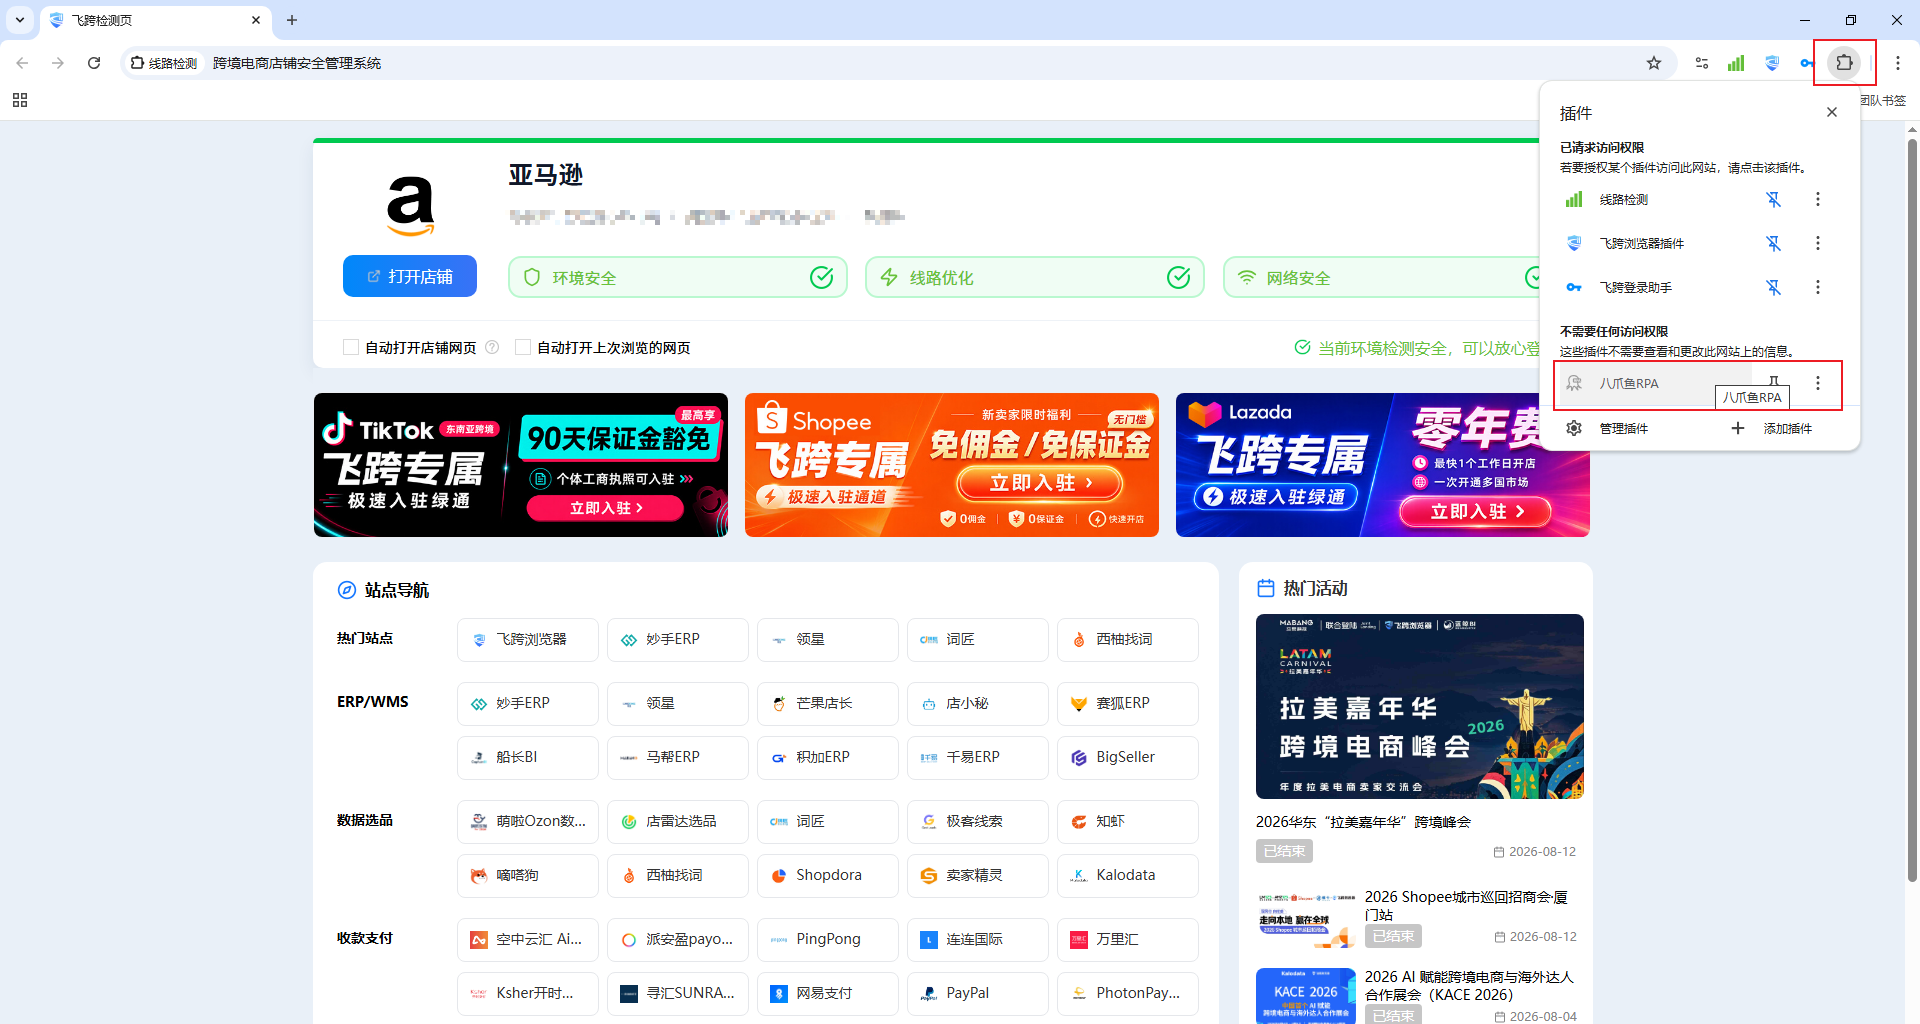Viewport: 1920px width, 1024px height.
Task: Open the PayPal payment link
Action: pyautogui.click(x=978, y=994)
